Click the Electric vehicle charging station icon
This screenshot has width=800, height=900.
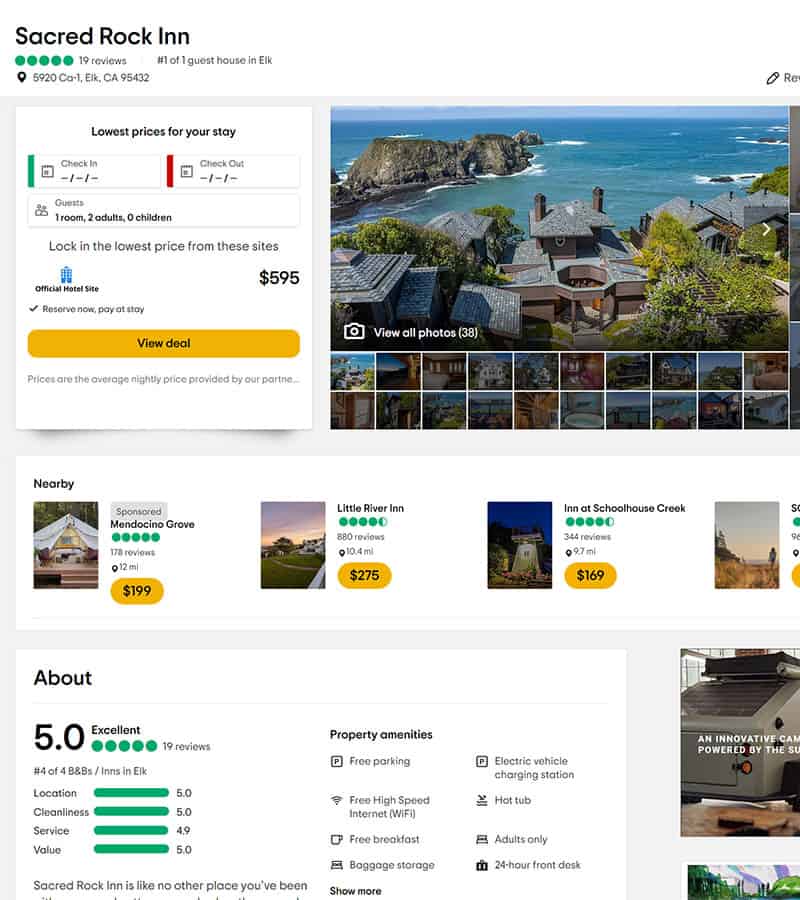tap(481, 761)
